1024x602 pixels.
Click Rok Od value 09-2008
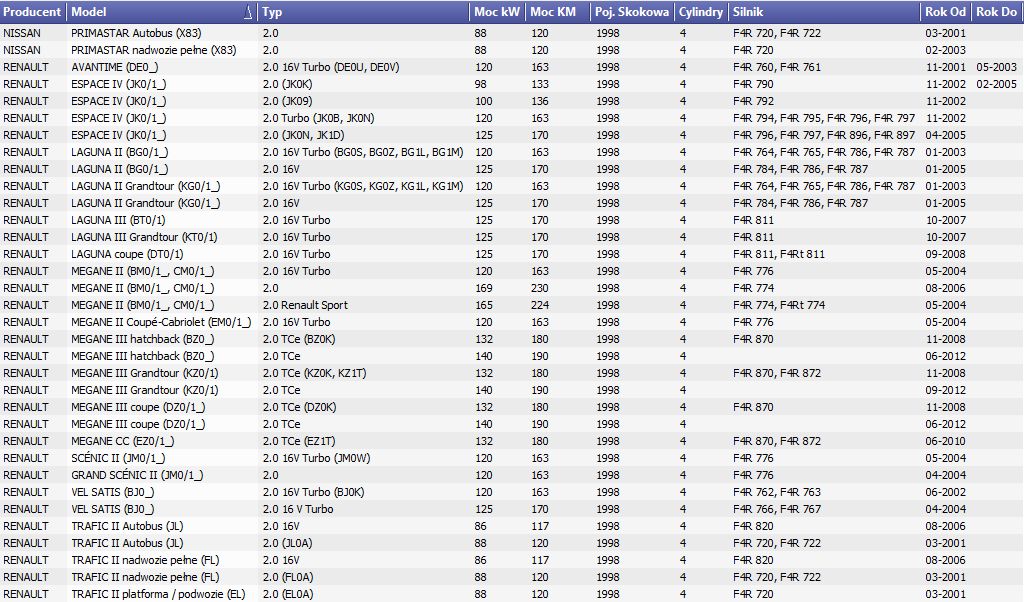point(945,253)
